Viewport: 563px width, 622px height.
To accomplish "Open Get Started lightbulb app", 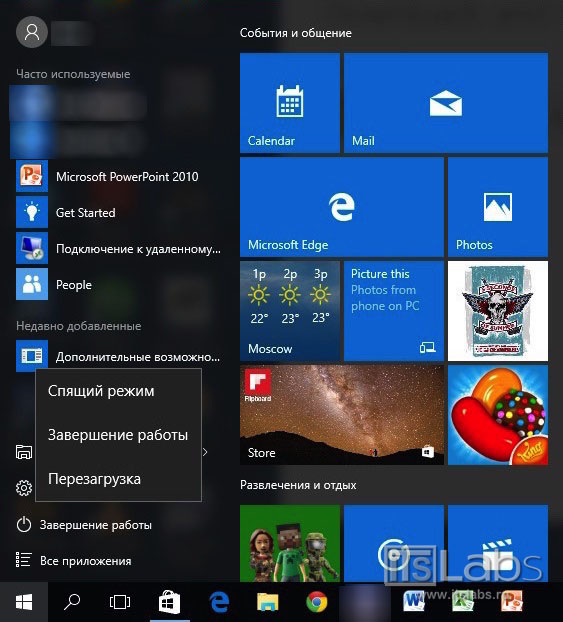I will (119, 212).
